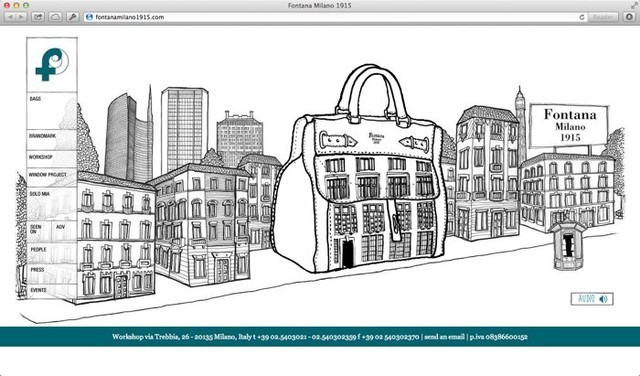
Task: Open the People menu item
Action: tap(38, 249)
